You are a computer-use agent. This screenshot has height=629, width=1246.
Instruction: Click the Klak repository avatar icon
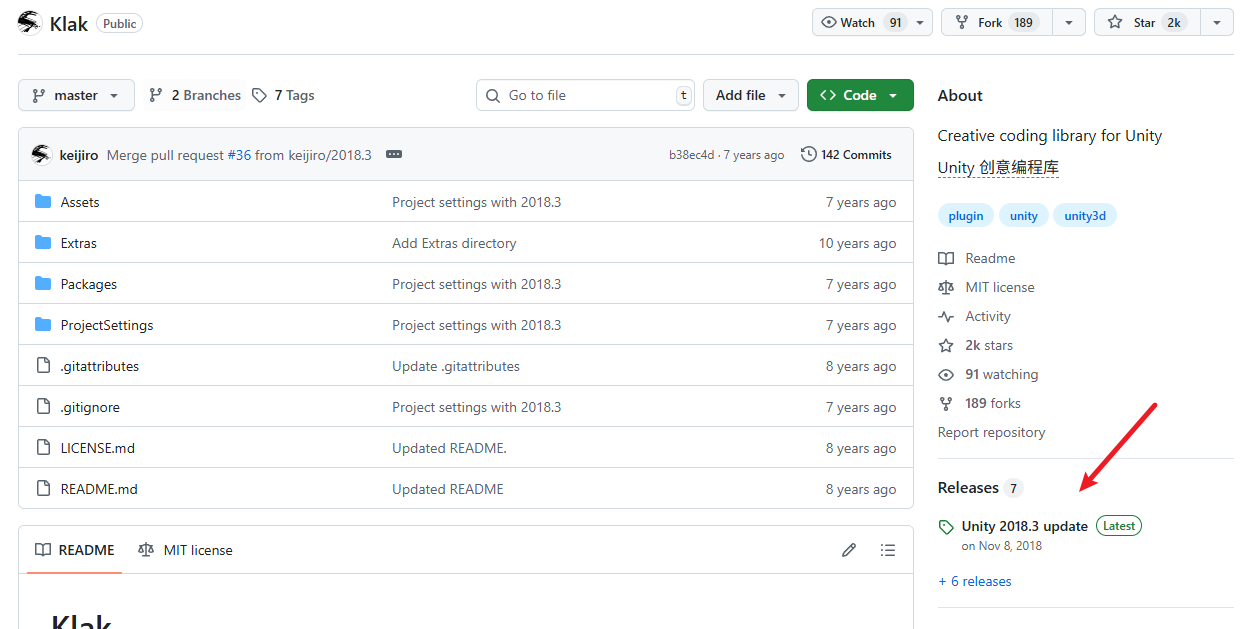click(30, 22)
